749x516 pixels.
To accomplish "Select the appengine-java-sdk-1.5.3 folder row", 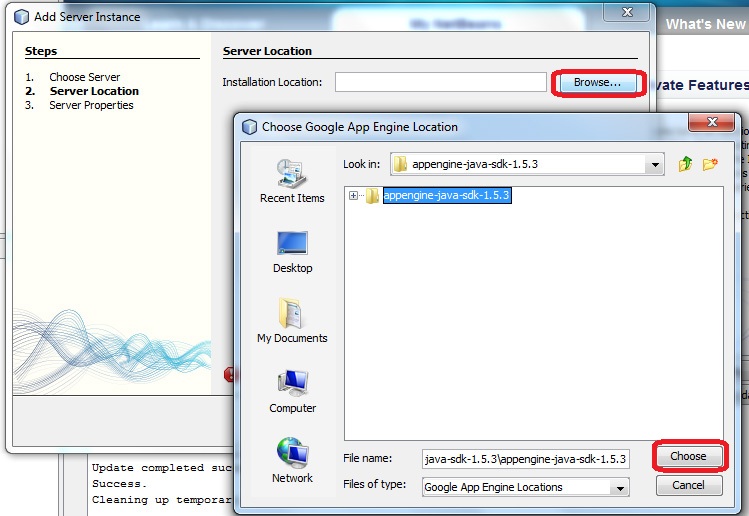I will (447, 195).
